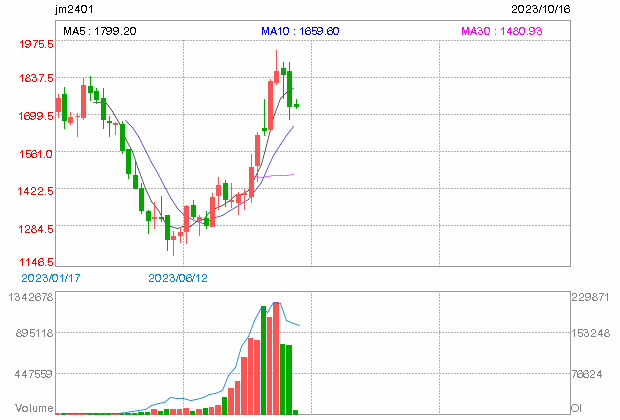Click the 2023/10/16 date label
Screen dimensions: 620x420
point(541,9)
